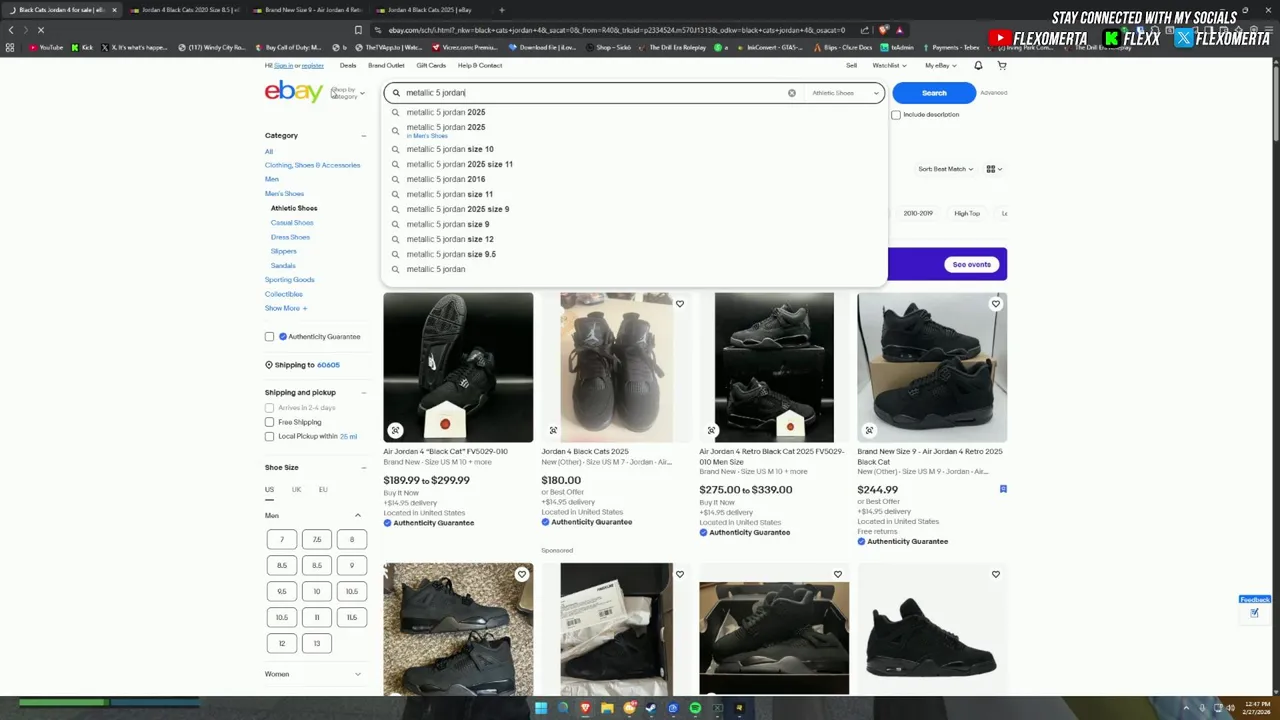Click heart on second-row receipt box listing

[679, 574]
